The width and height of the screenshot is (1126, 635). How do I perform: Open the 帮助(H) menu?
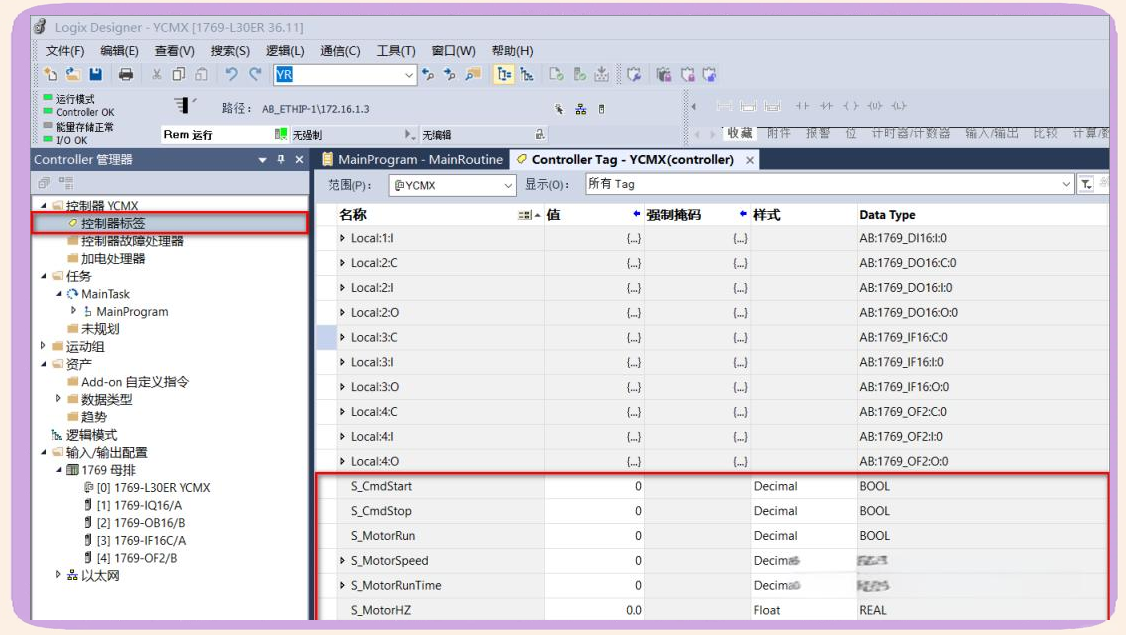[x=512, y=50]
